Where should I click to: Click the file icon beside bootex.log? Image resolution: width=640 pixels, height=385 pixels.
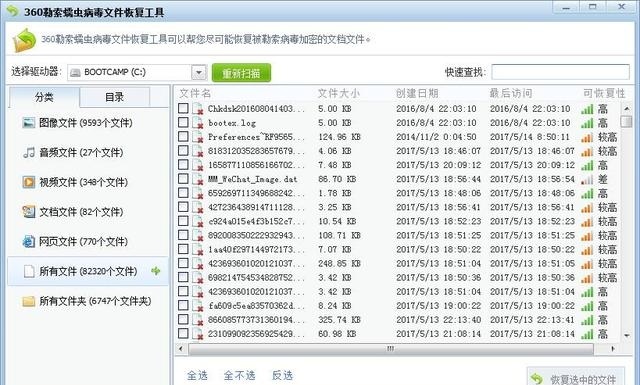(x=198, y=123)
